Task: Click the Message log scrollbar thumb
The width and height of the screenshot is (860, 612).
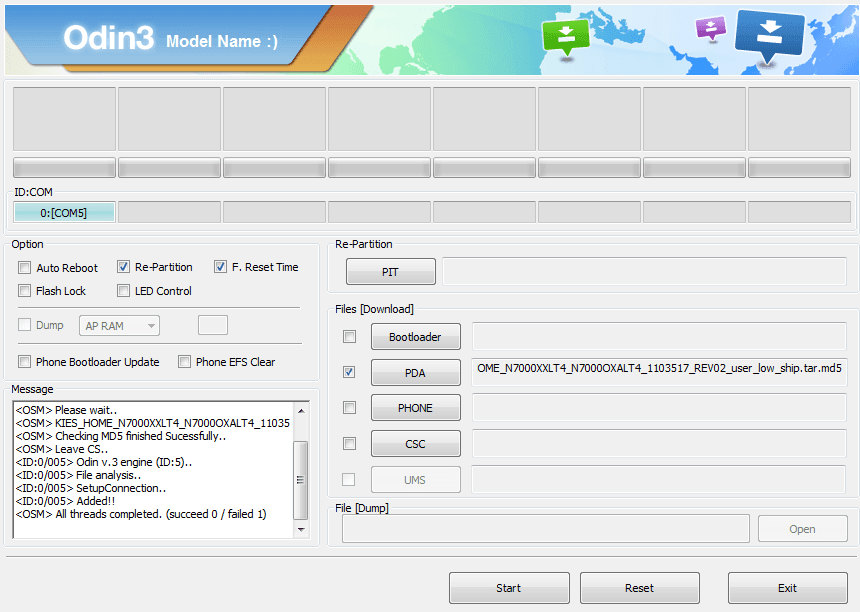Action: point(301,480)
